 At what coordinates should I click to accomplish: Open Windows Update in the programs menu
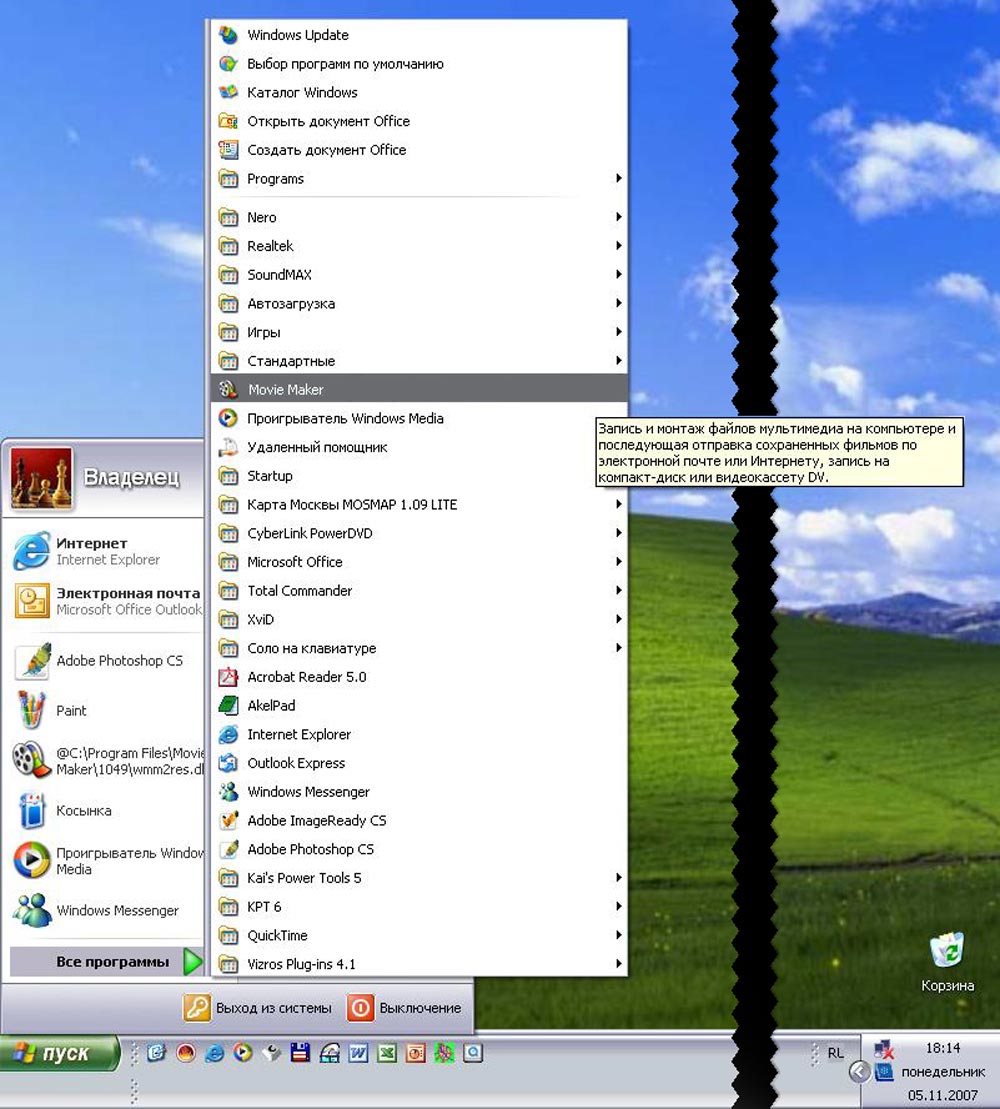[297, 35]
